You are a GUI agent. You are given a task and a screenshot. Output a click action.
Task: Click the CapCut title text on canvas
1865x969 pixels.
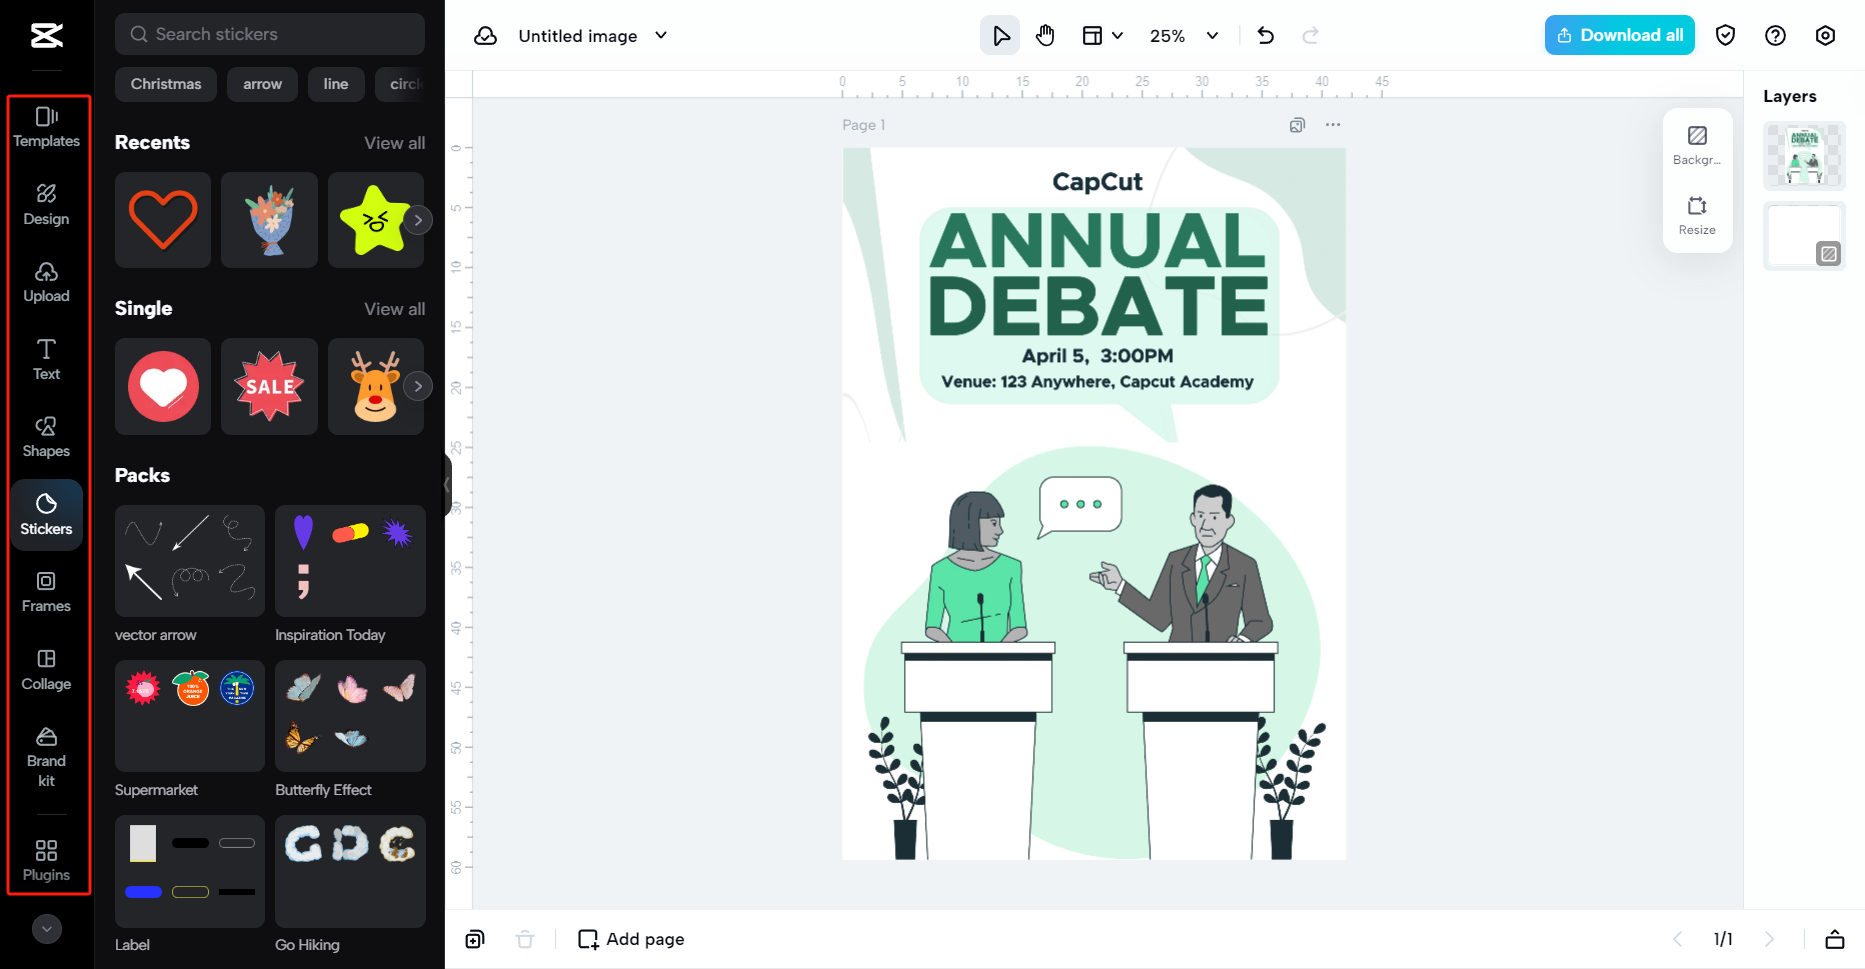pos(1097,182)
